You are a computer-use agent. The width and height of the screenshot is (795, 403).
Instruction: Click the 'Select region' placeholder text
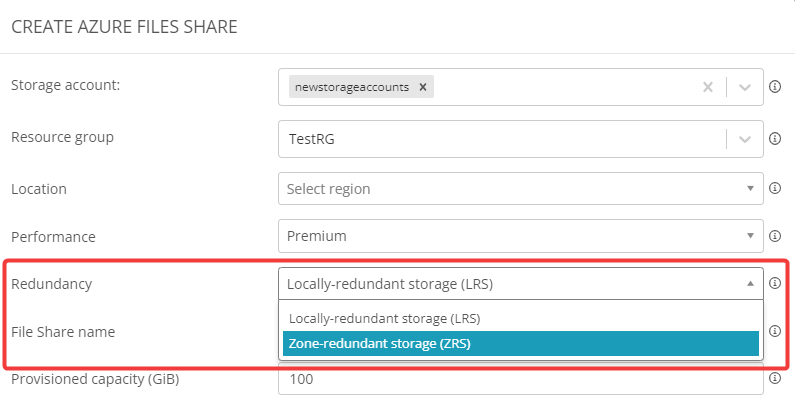(x=328, y=188)
